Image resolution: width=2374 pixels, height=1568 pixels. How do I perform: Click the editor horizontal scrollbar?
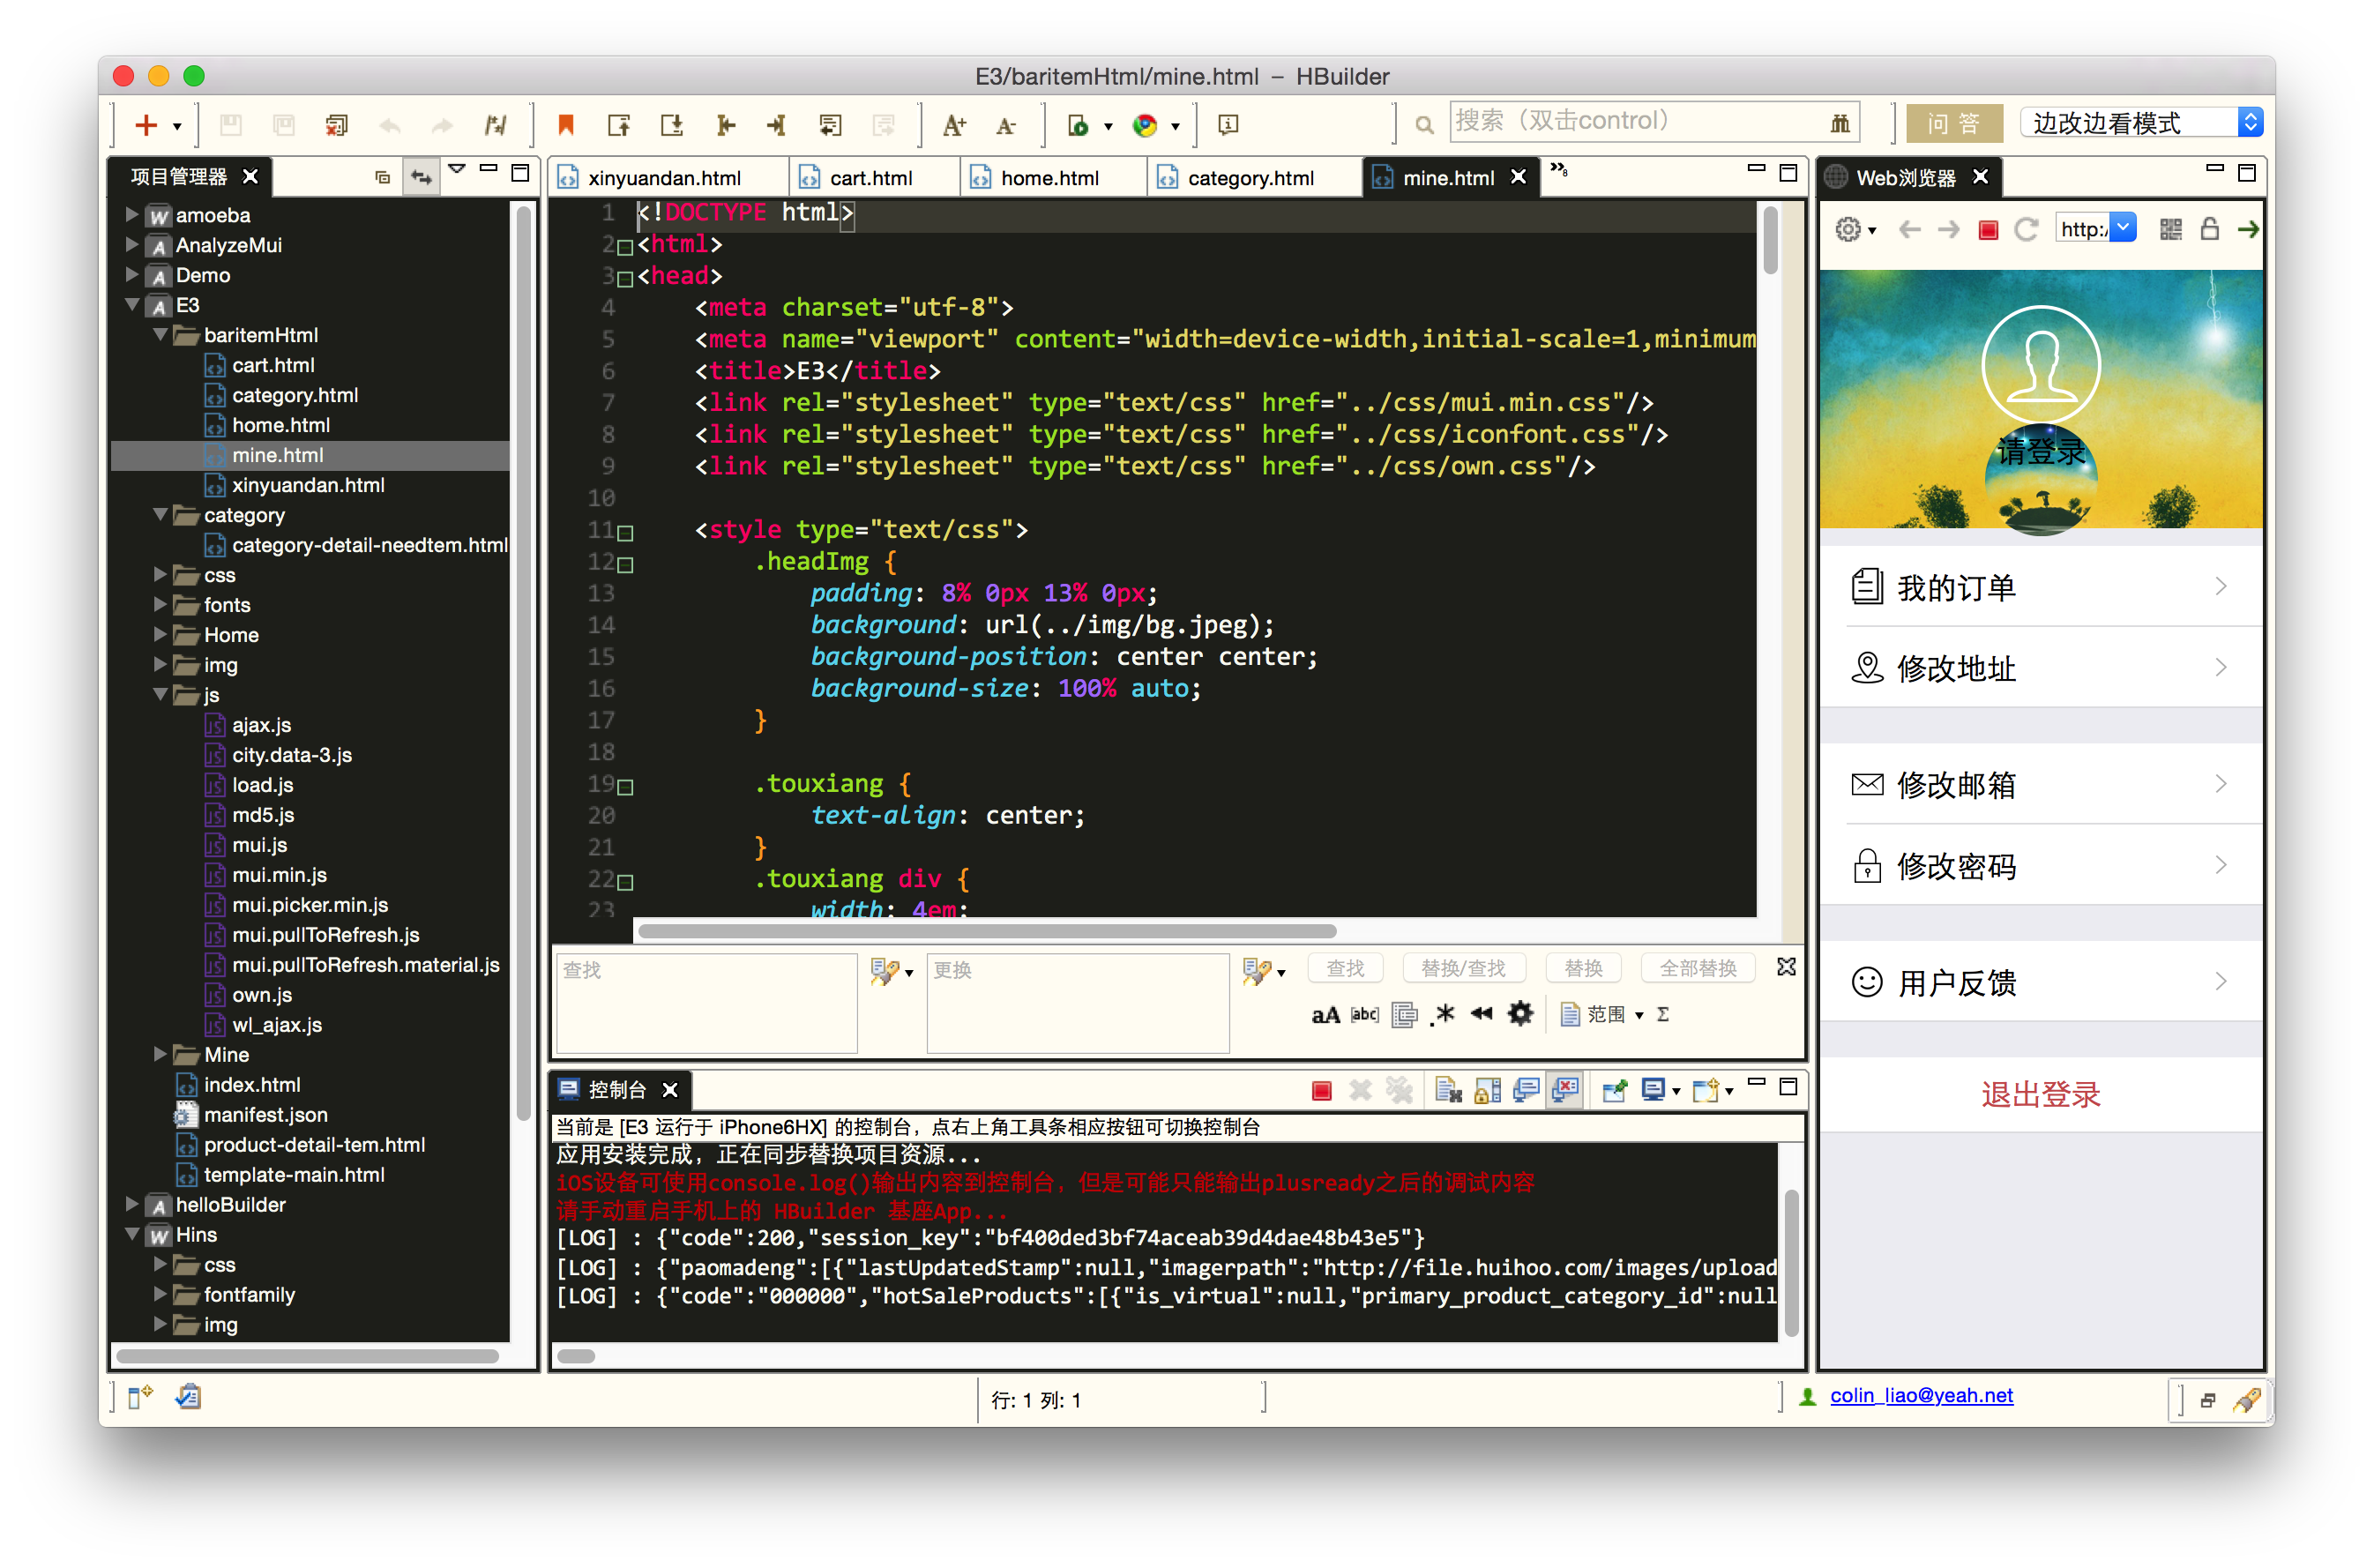986,931
